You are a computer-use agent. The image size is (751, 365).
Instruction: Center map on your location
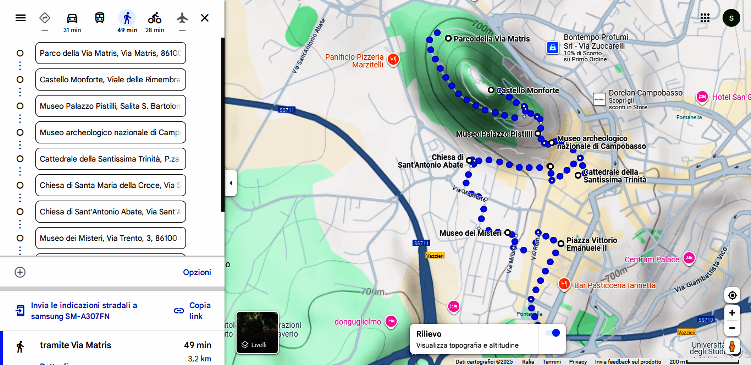click(732, 296)
